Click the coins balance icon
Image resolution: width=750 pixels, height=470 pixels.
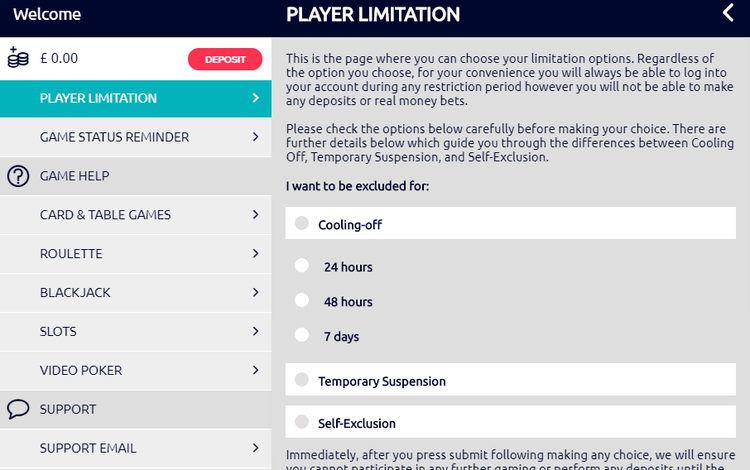18,58
